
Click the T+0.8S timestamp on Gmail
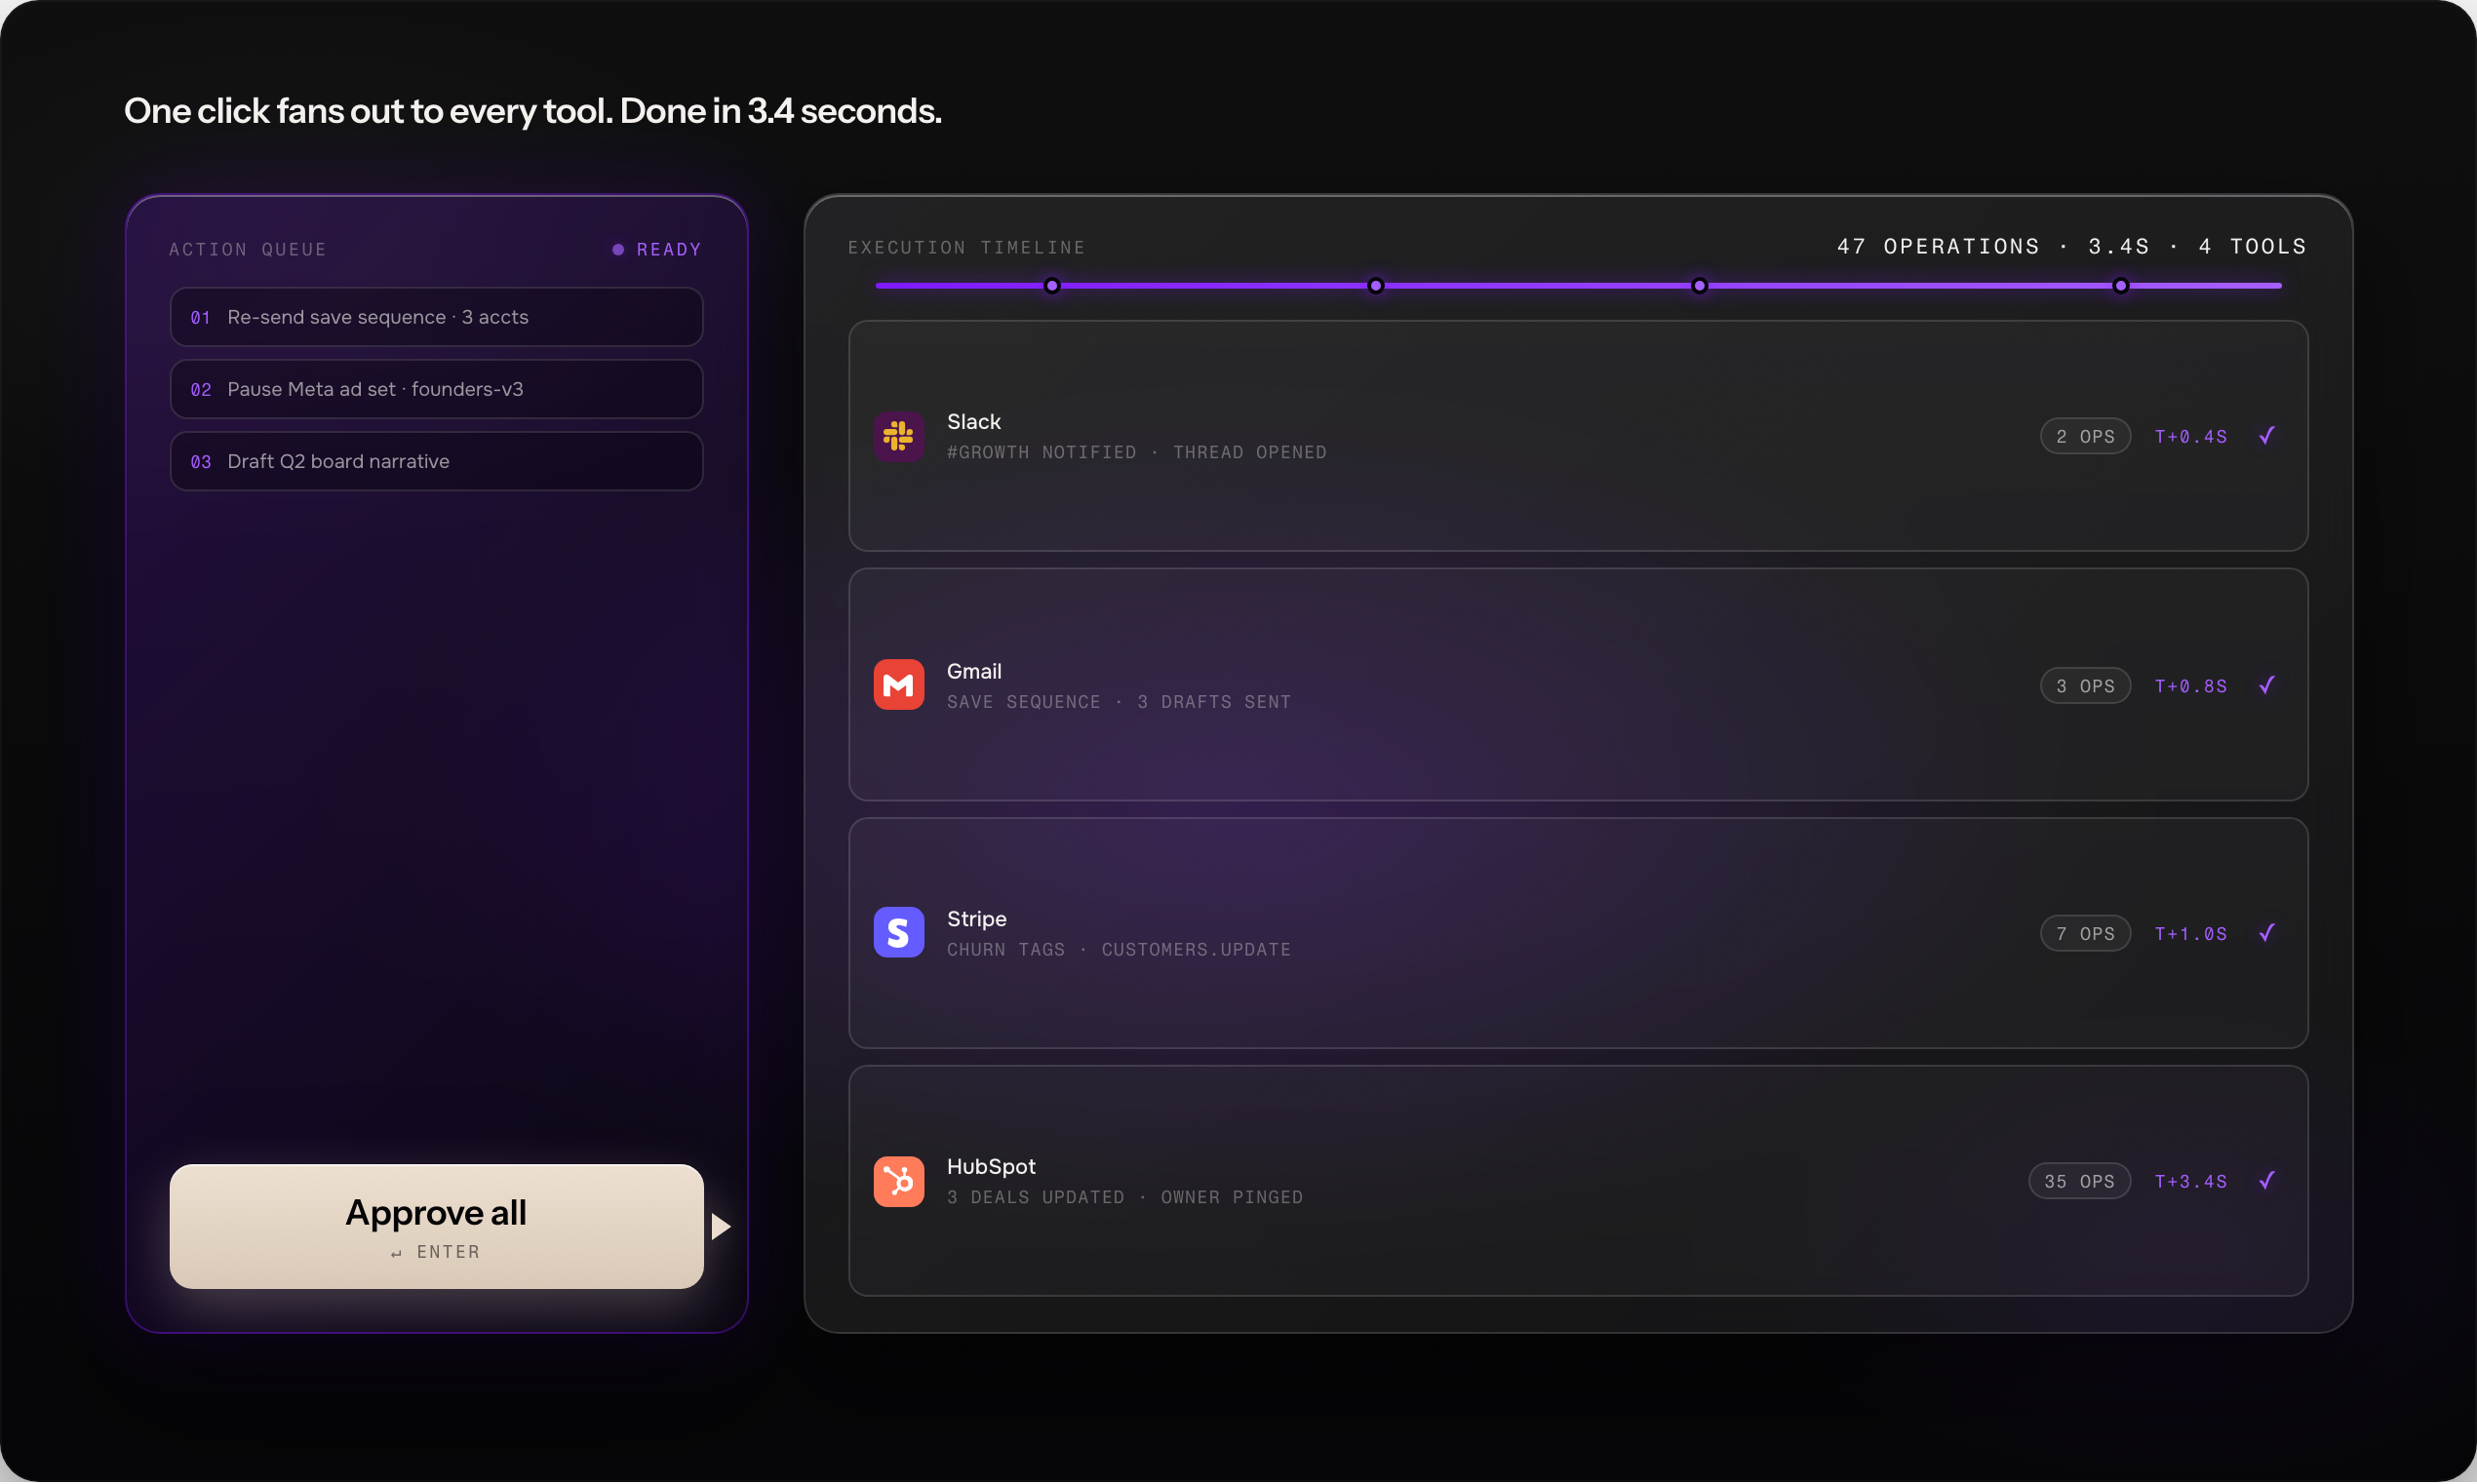[x=2190, y=686]
